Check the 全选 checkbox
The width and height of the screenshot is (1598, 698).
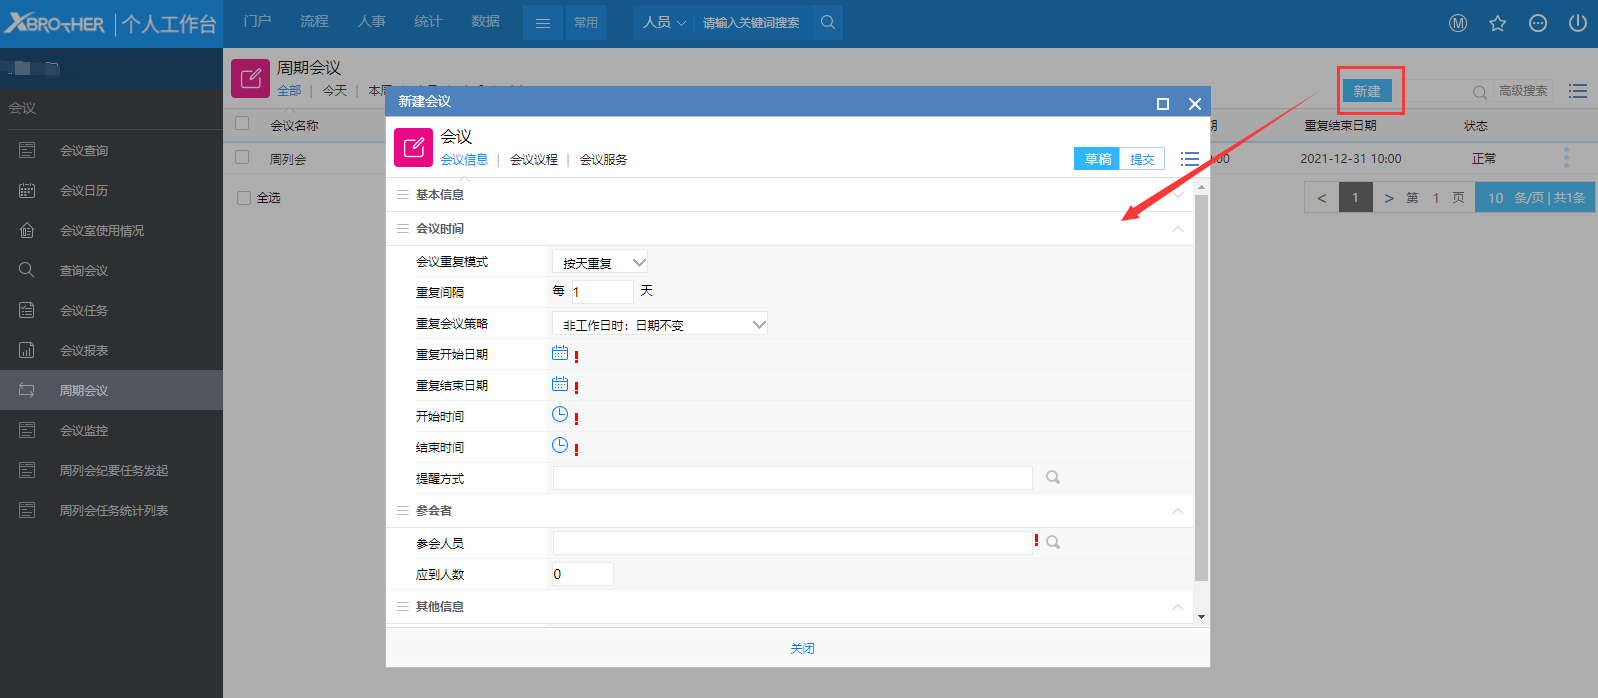pos(244,198)
